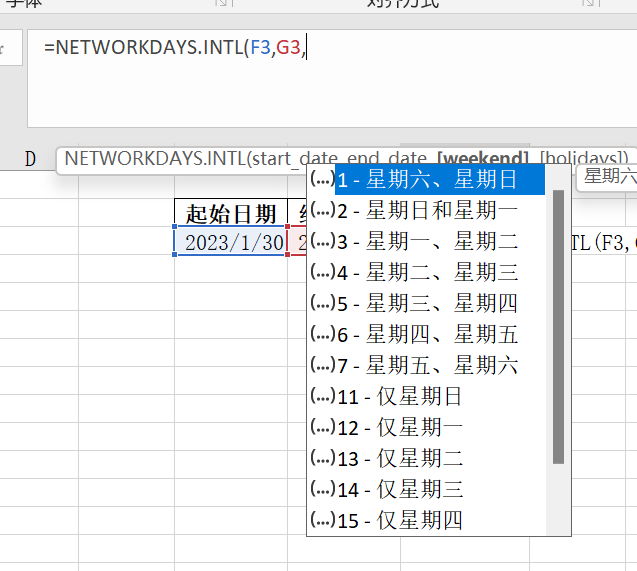
Task: Click holidays argument in function tooltip
Action: tap(582, 158)
